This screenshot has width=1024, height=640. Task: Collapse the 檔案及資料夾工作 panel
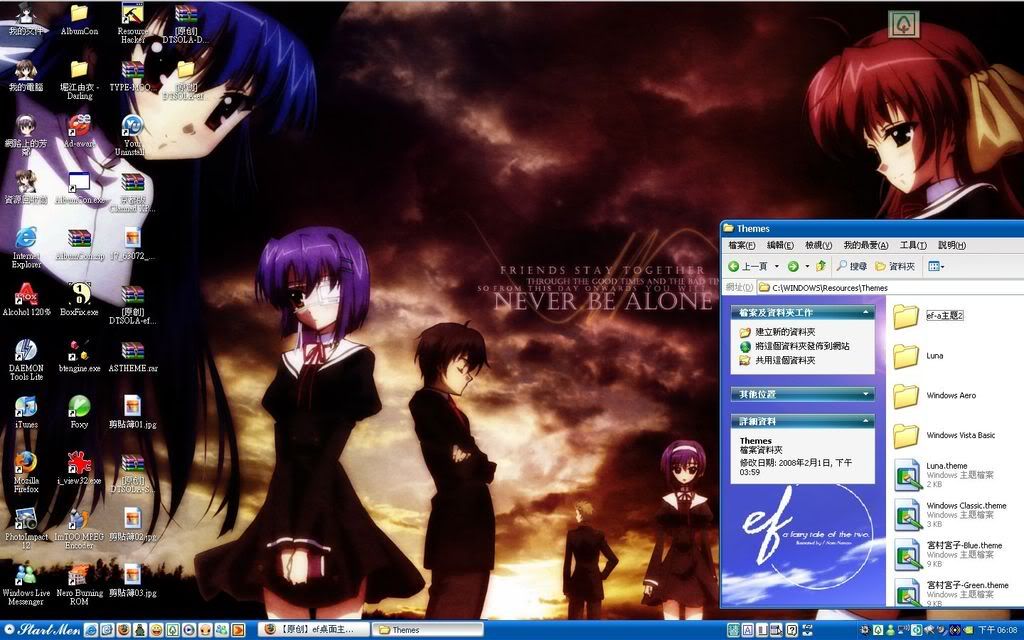pyautogui.click(x=866, y=313)
